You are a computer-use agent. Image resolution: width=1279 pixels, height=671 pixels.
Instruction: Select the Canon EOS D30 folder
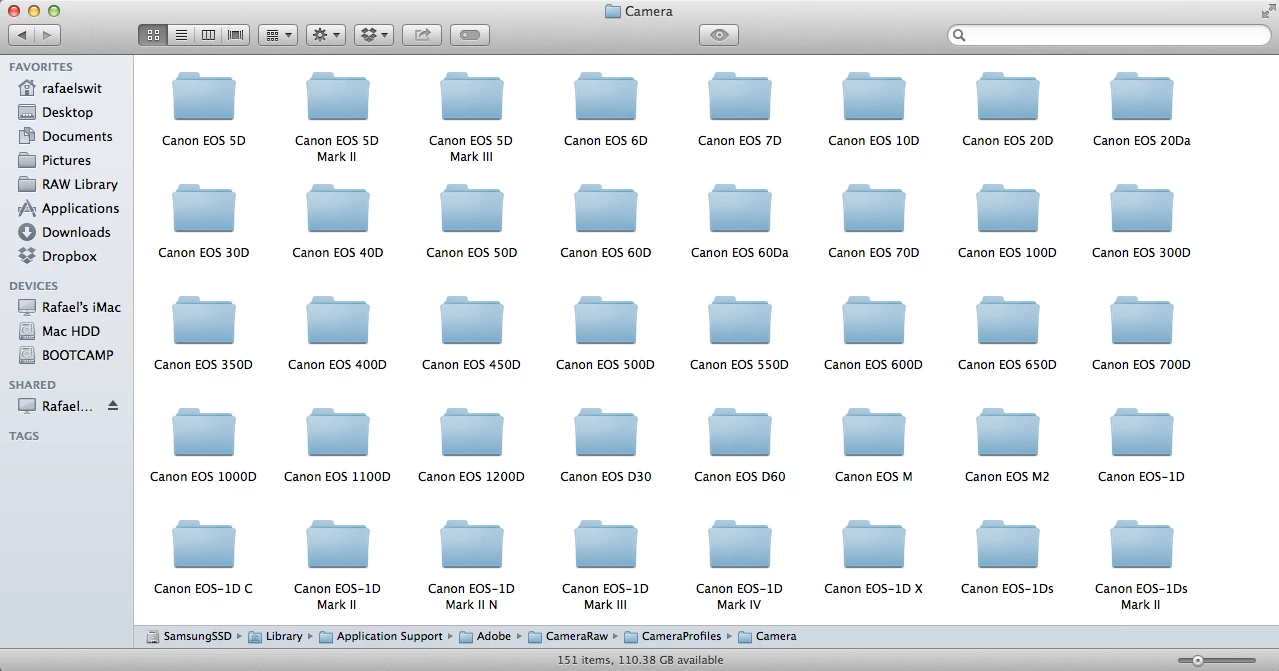pos(605,433)
